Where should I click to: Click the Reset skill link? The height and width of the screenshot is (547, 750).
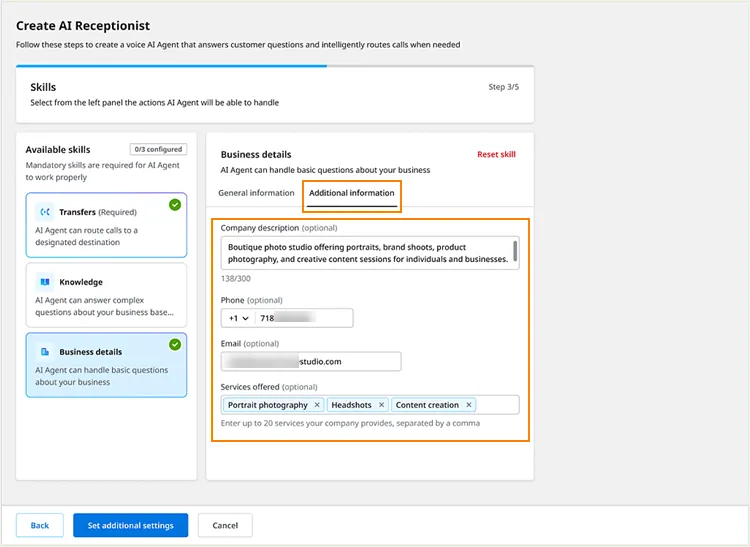pos(496,154)
